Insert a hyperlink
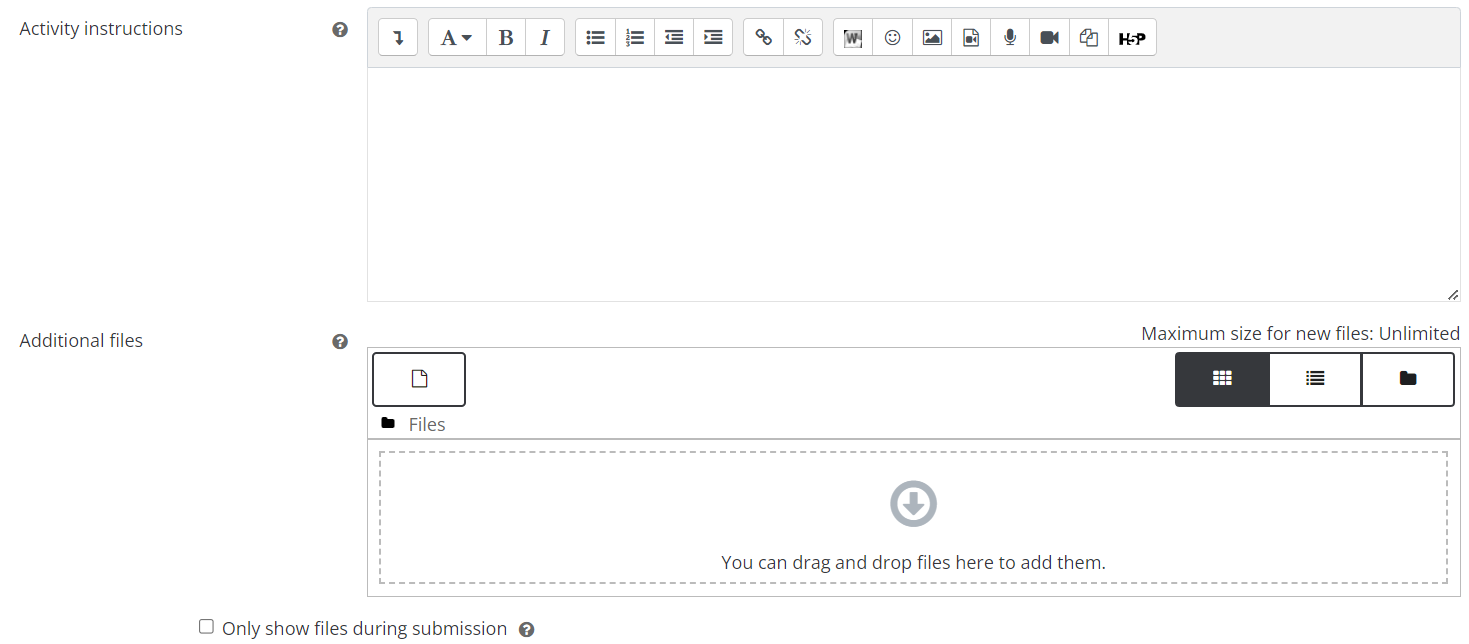 (x=763, y=38)
